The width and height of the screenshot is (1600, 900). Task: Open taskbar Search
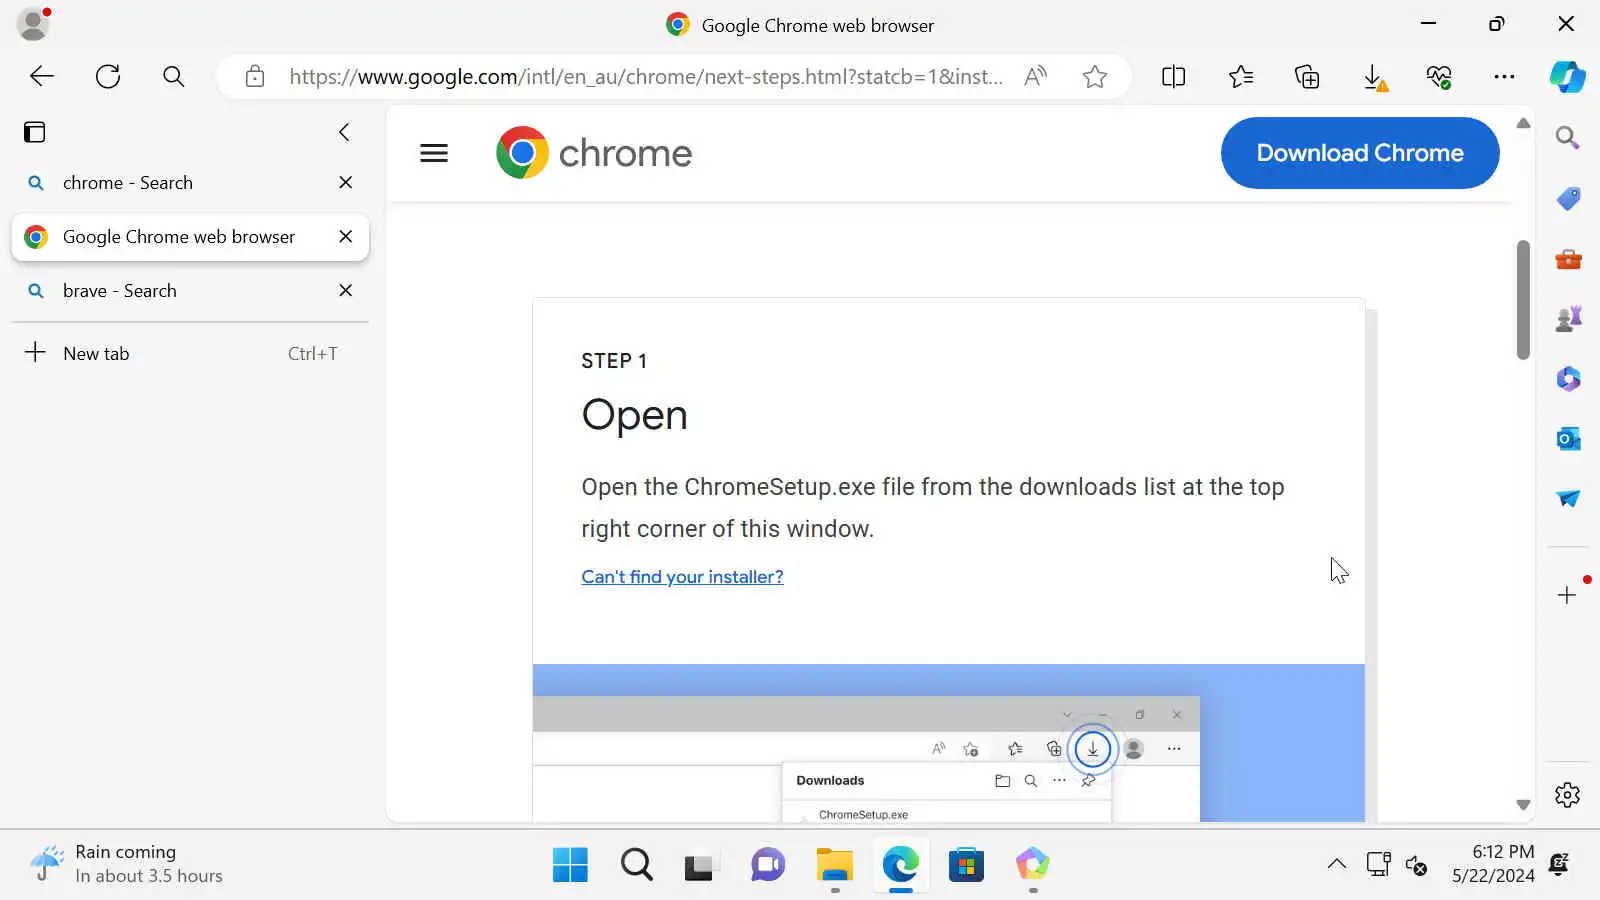pos(636,865)
